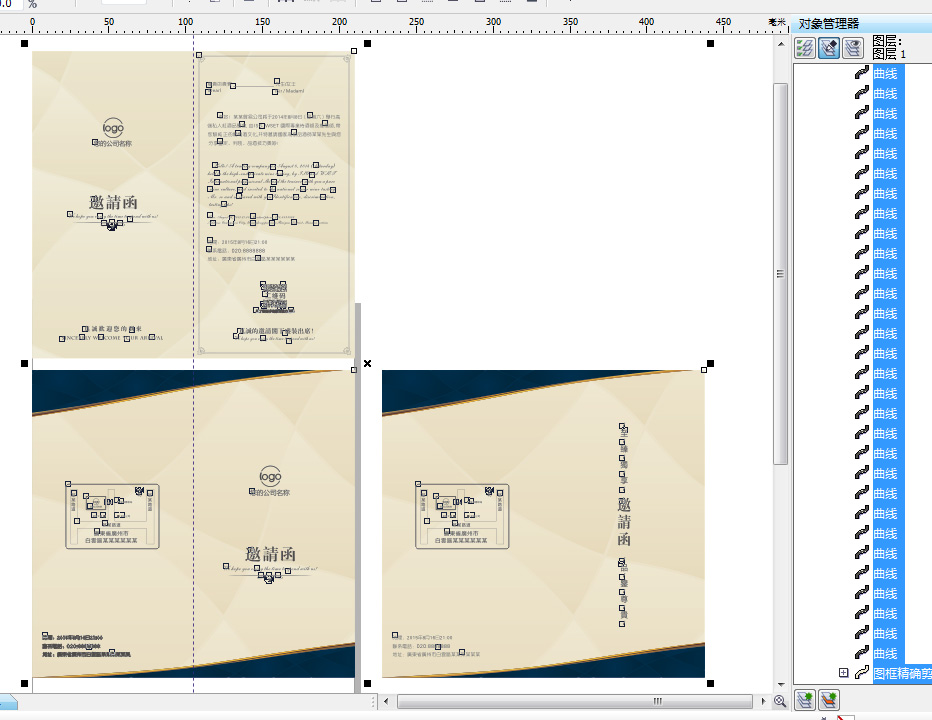Image resolution: width=932 pixels, height=720 pixels.
Task: Click the top-left selection handle
Action: tap(24, 43)
